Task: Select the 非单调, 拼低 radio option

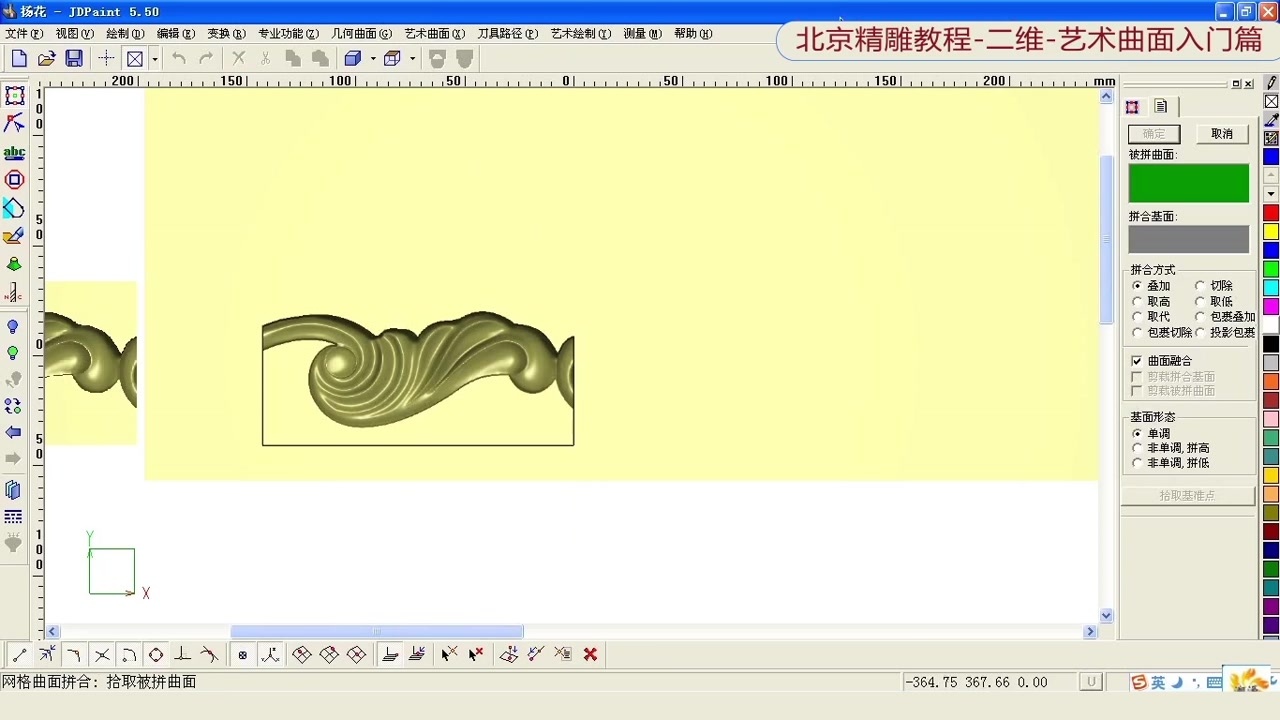Action: (x=1137, y=463)
